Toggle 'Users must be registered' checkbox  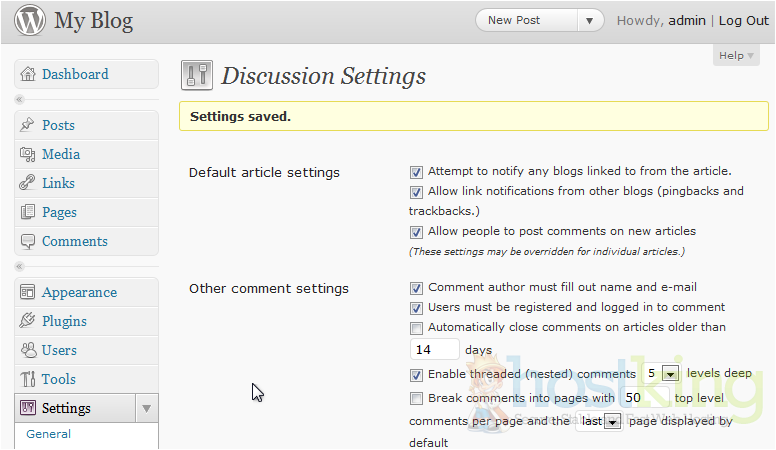(416, 308)
